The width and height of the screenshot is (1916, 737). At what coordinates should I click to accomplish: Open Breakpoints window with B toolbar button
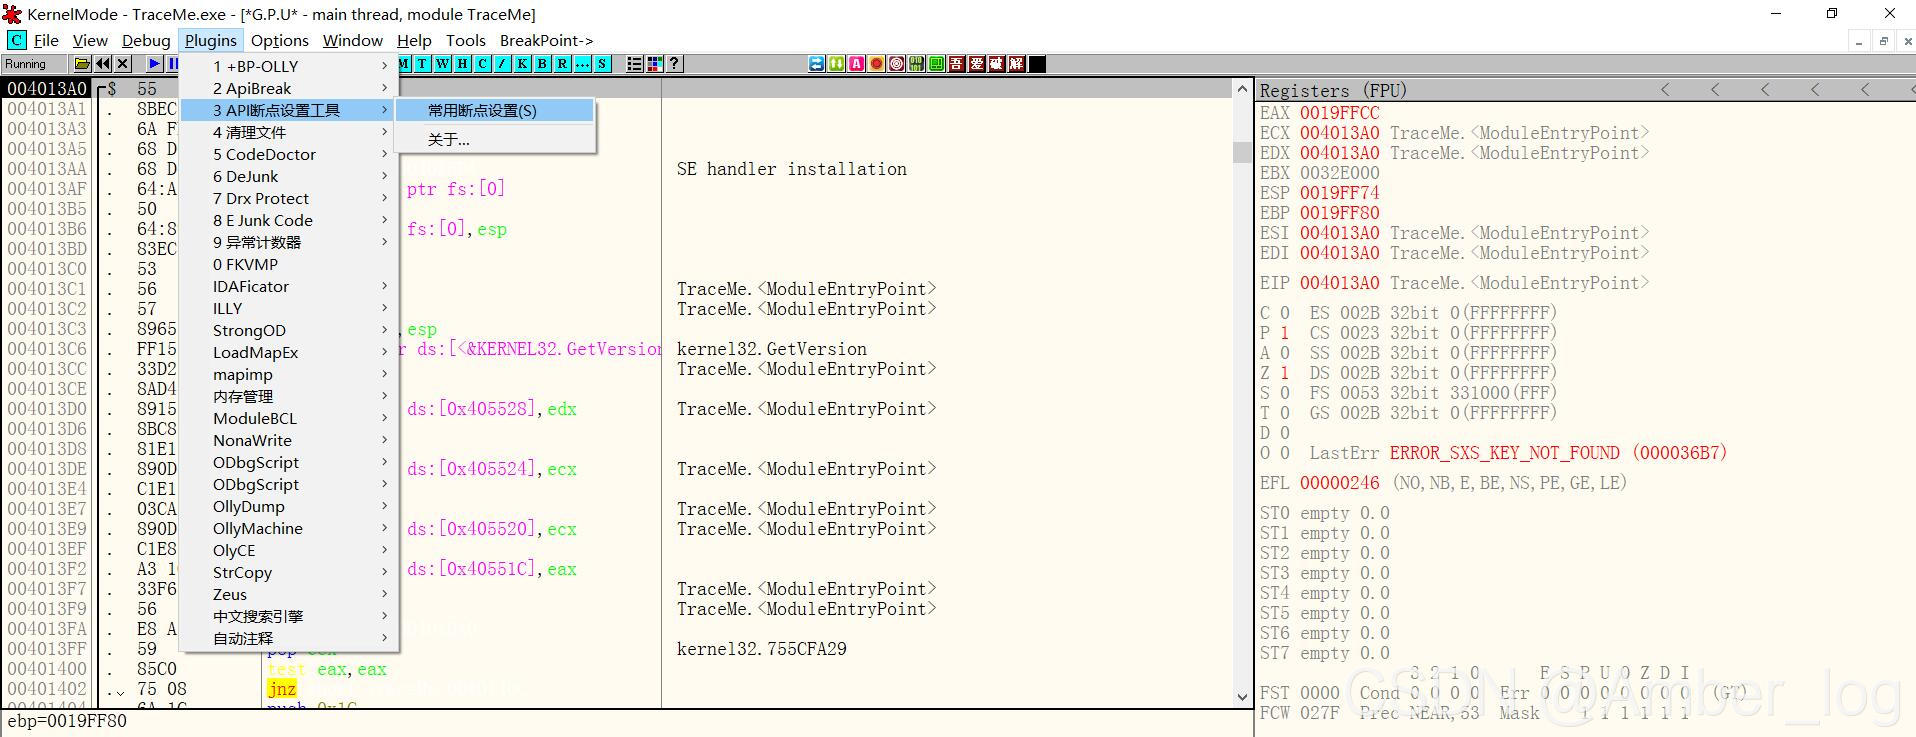tap(542, 63)
